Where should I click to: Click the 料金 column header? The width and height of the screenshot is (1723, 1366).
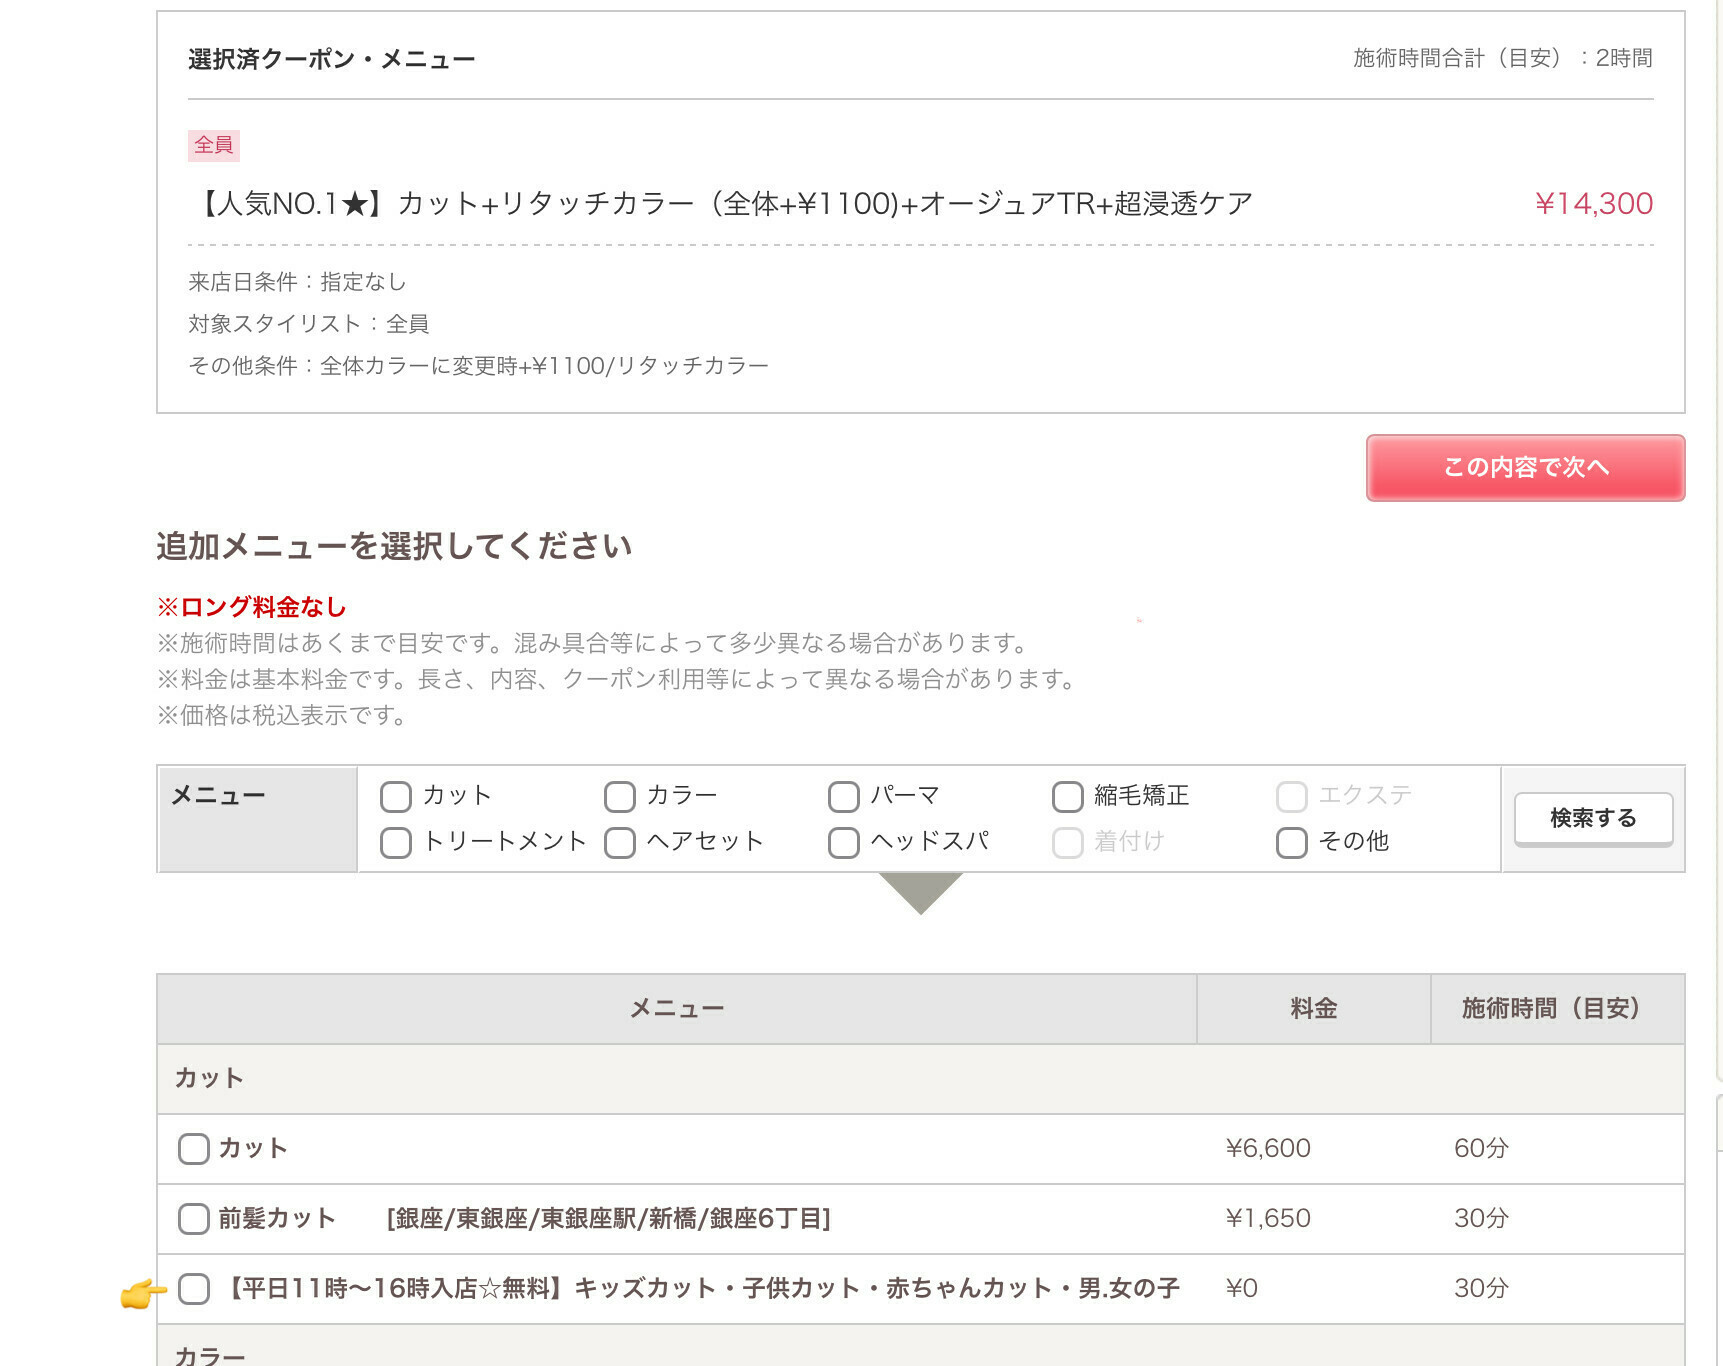tap(1313, 1008)
